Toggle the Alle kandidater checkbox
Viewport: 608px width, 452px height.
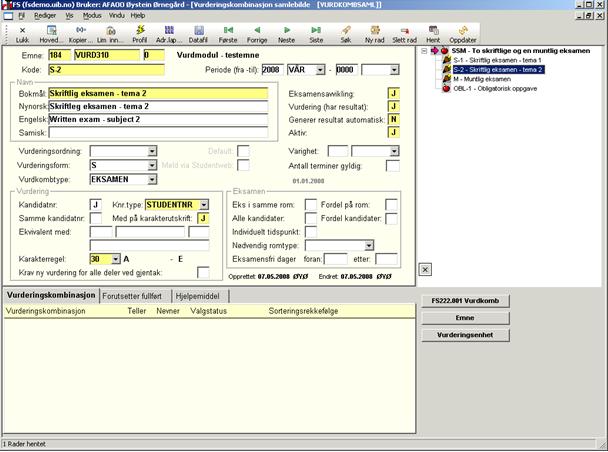[x=310, y=218]
